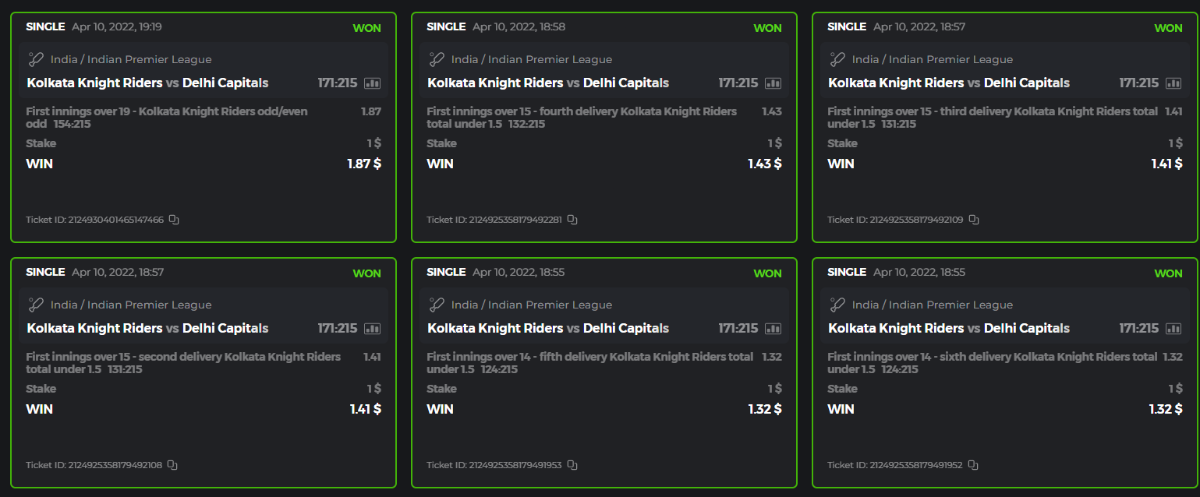The width and height of the screenshot is (1200, 497).
Task: View statistics chart icon in third delivery bet
Action: tap(1174, 83)
